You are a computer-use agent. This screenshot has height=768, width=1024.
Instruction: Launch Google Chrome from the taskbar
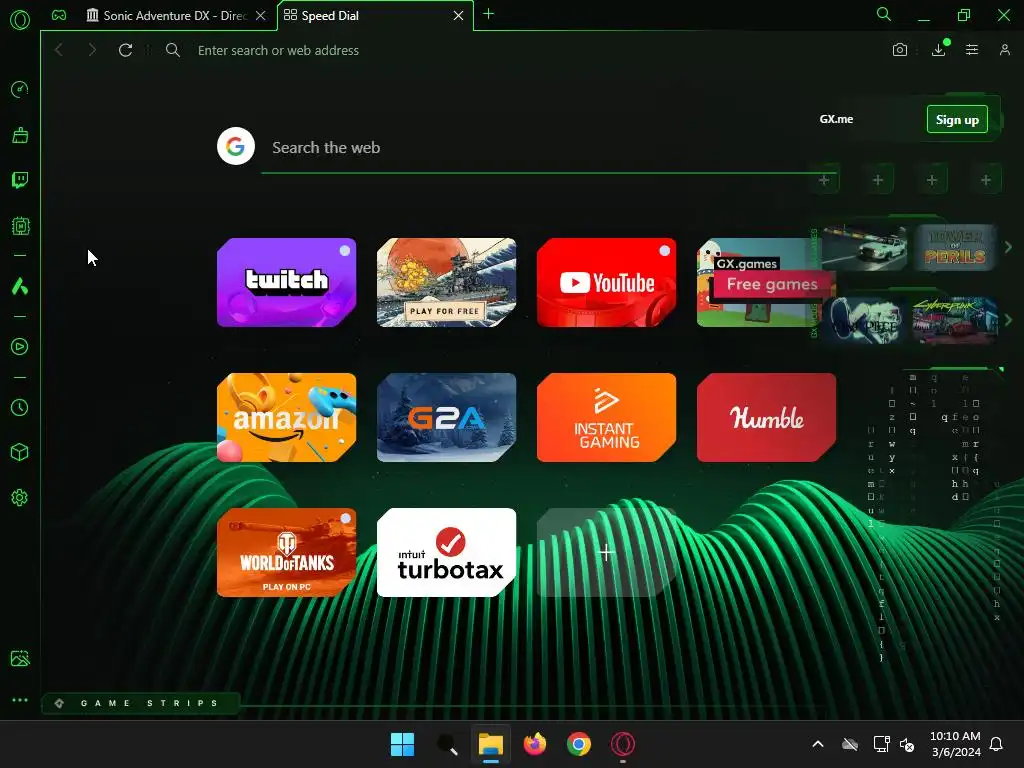tap(579, 744)
